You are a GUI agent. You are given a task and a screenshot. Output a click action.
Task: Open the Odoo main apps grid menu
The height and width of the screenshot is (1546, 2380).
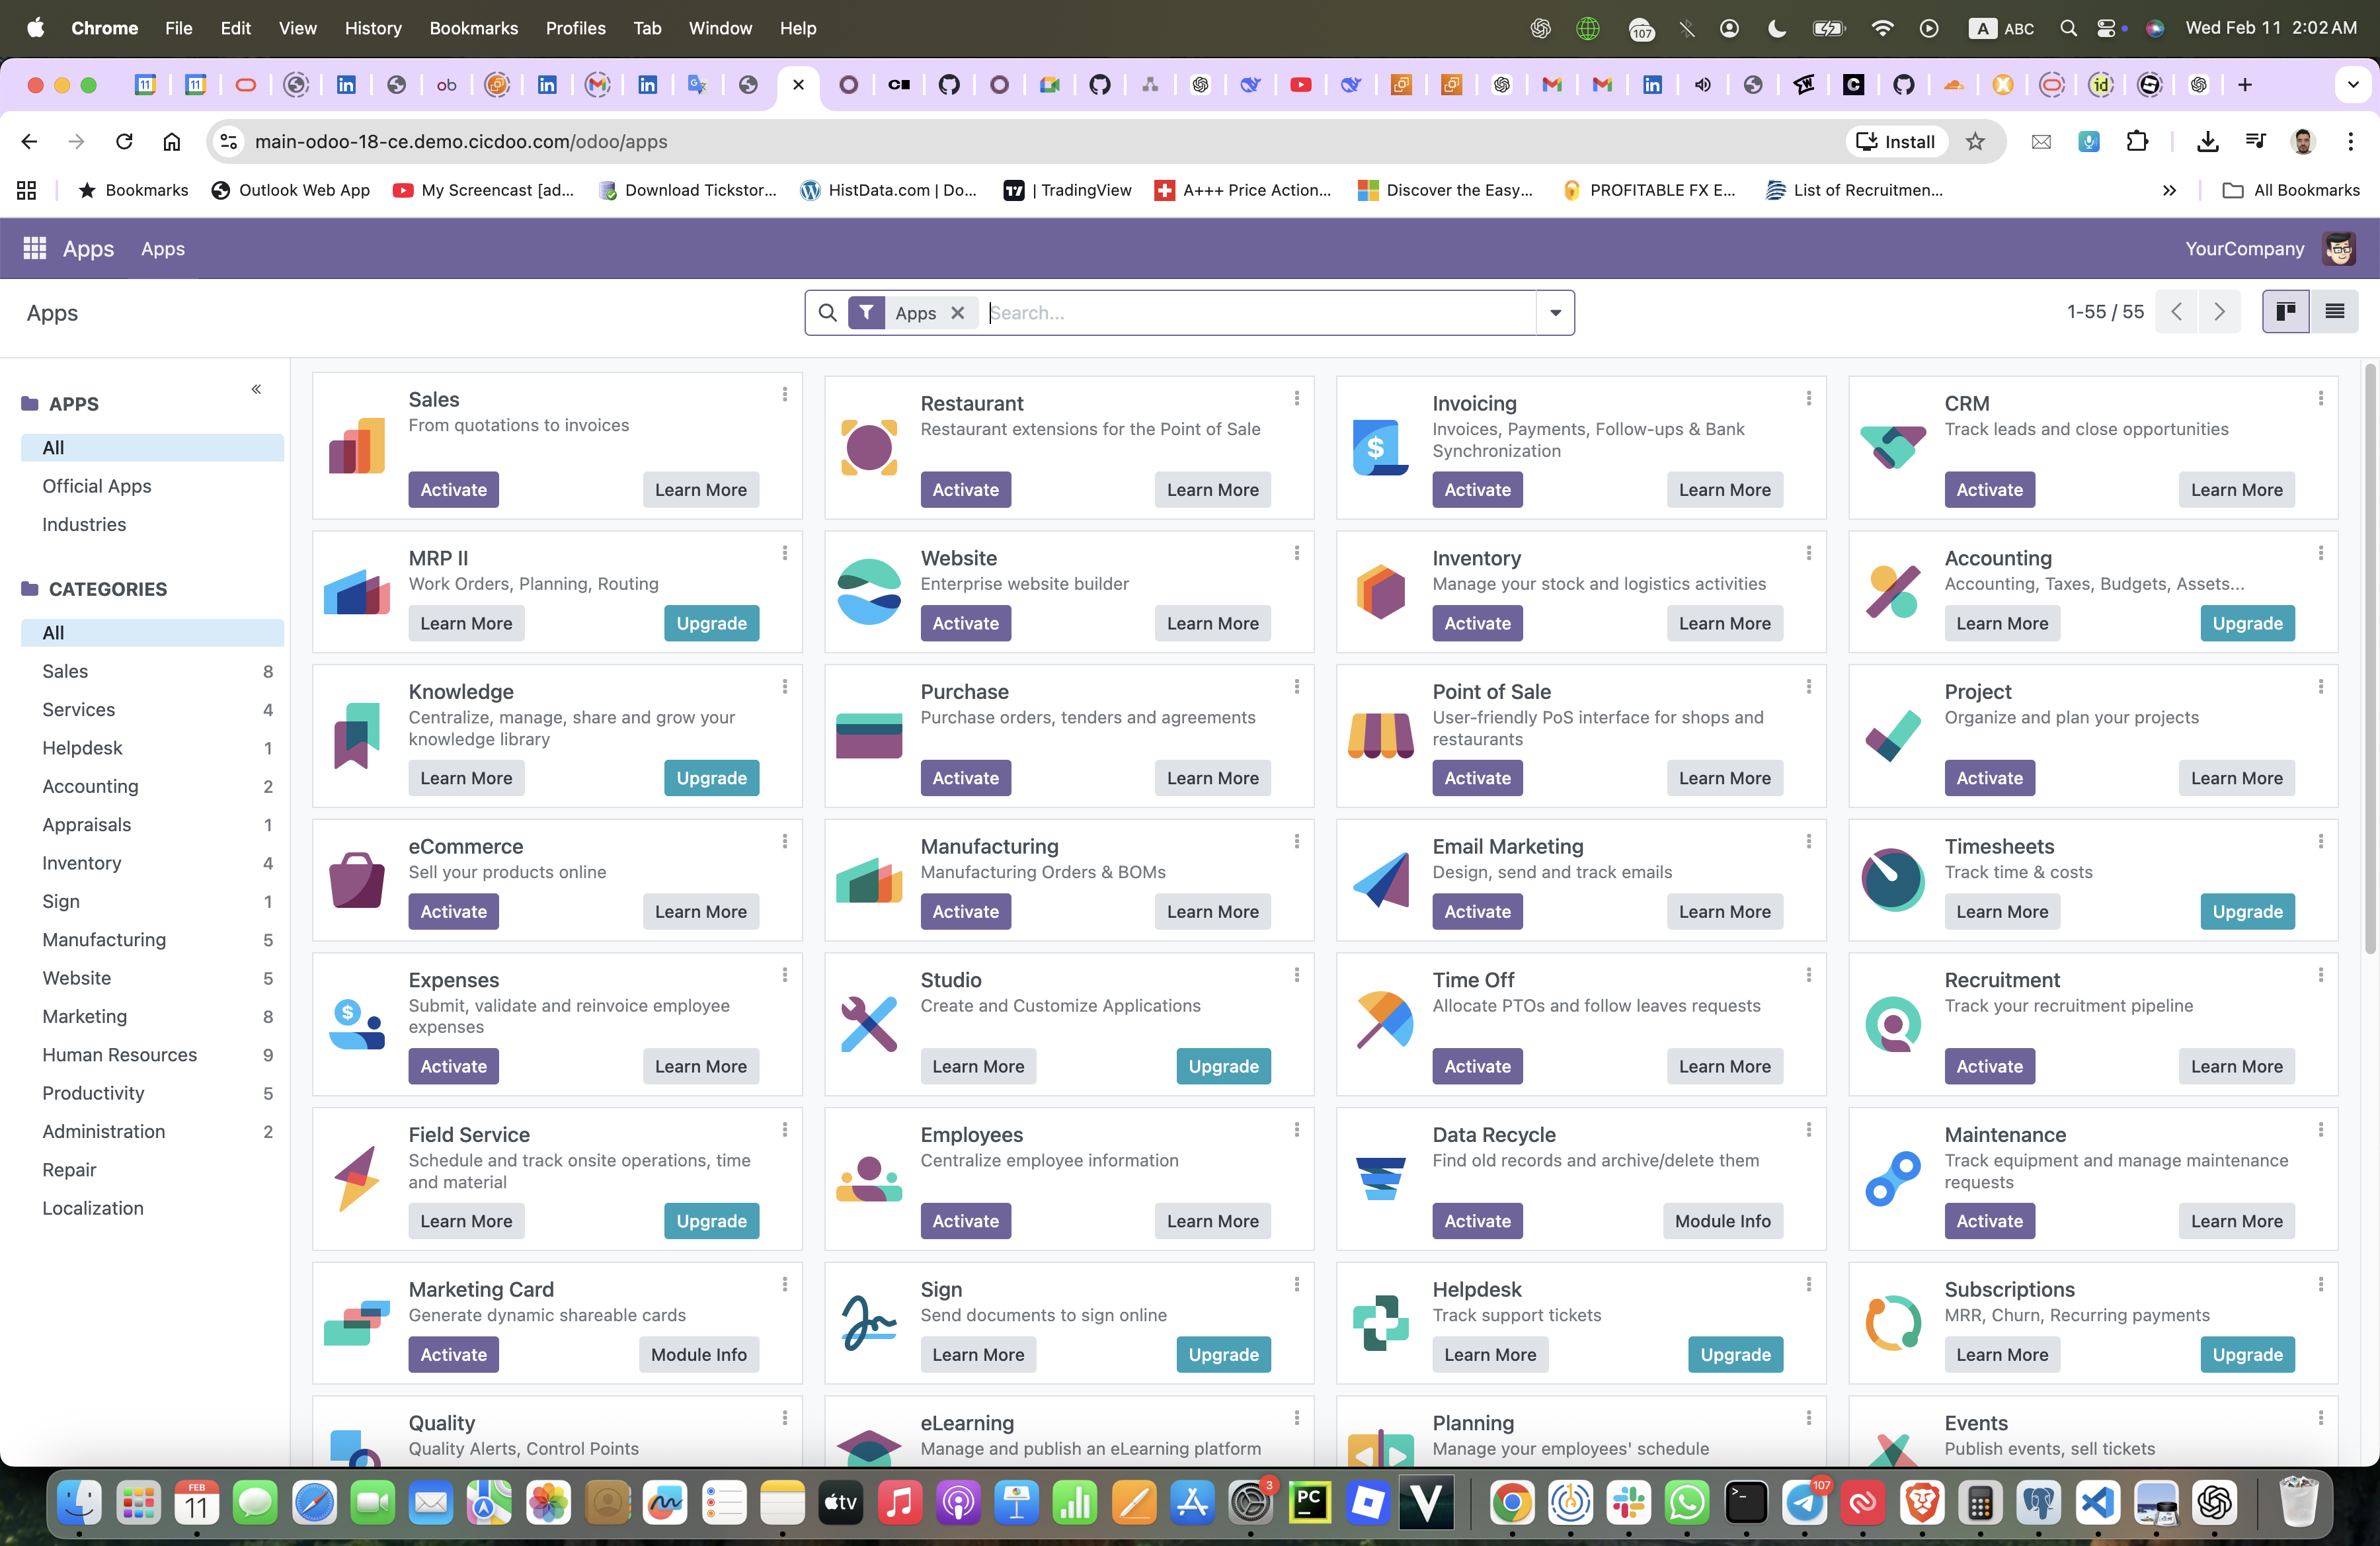pos(35,248)
